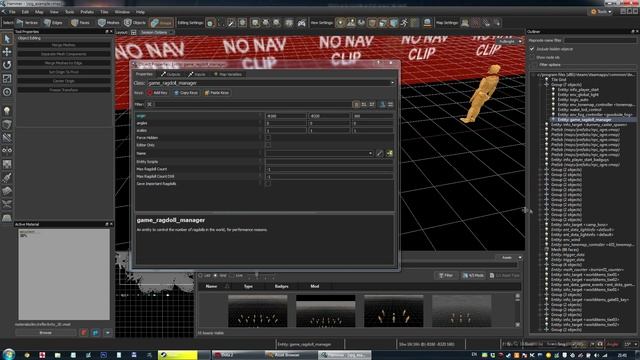Click the red icon next to Browse button
640x360 pixels.
point(84,333)
